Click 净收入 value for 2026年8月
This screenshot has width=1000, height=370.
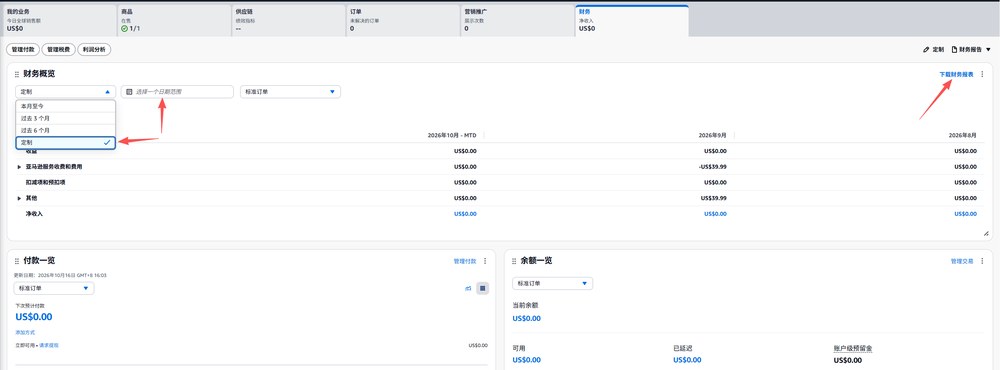pyautogui.click(x=965, y=214)
